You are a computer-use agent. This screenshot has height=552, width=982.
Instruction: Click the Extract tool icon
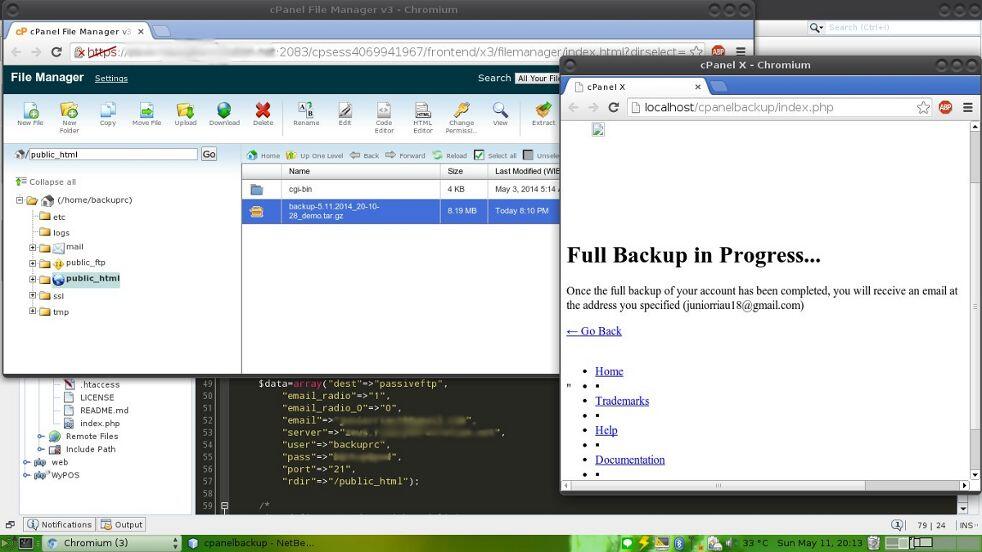[x=543, y=113]
